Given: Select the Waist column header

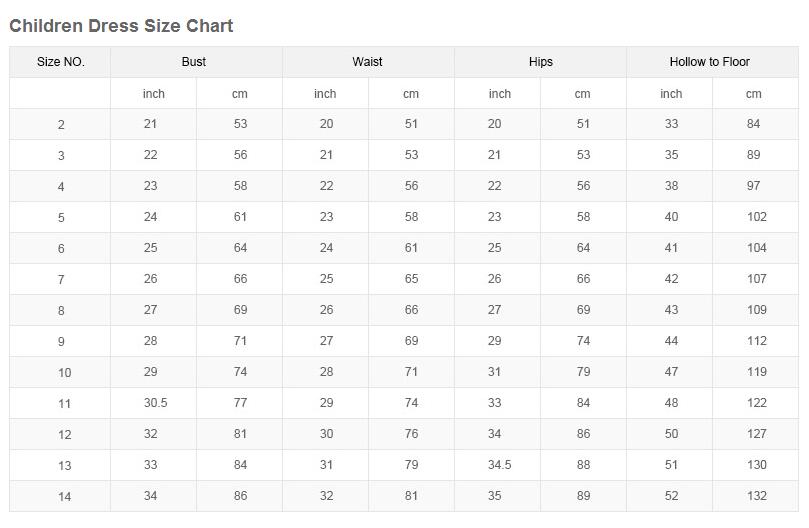Looking at the screenshot, I should pyautogui.click(x=367, y=62).
